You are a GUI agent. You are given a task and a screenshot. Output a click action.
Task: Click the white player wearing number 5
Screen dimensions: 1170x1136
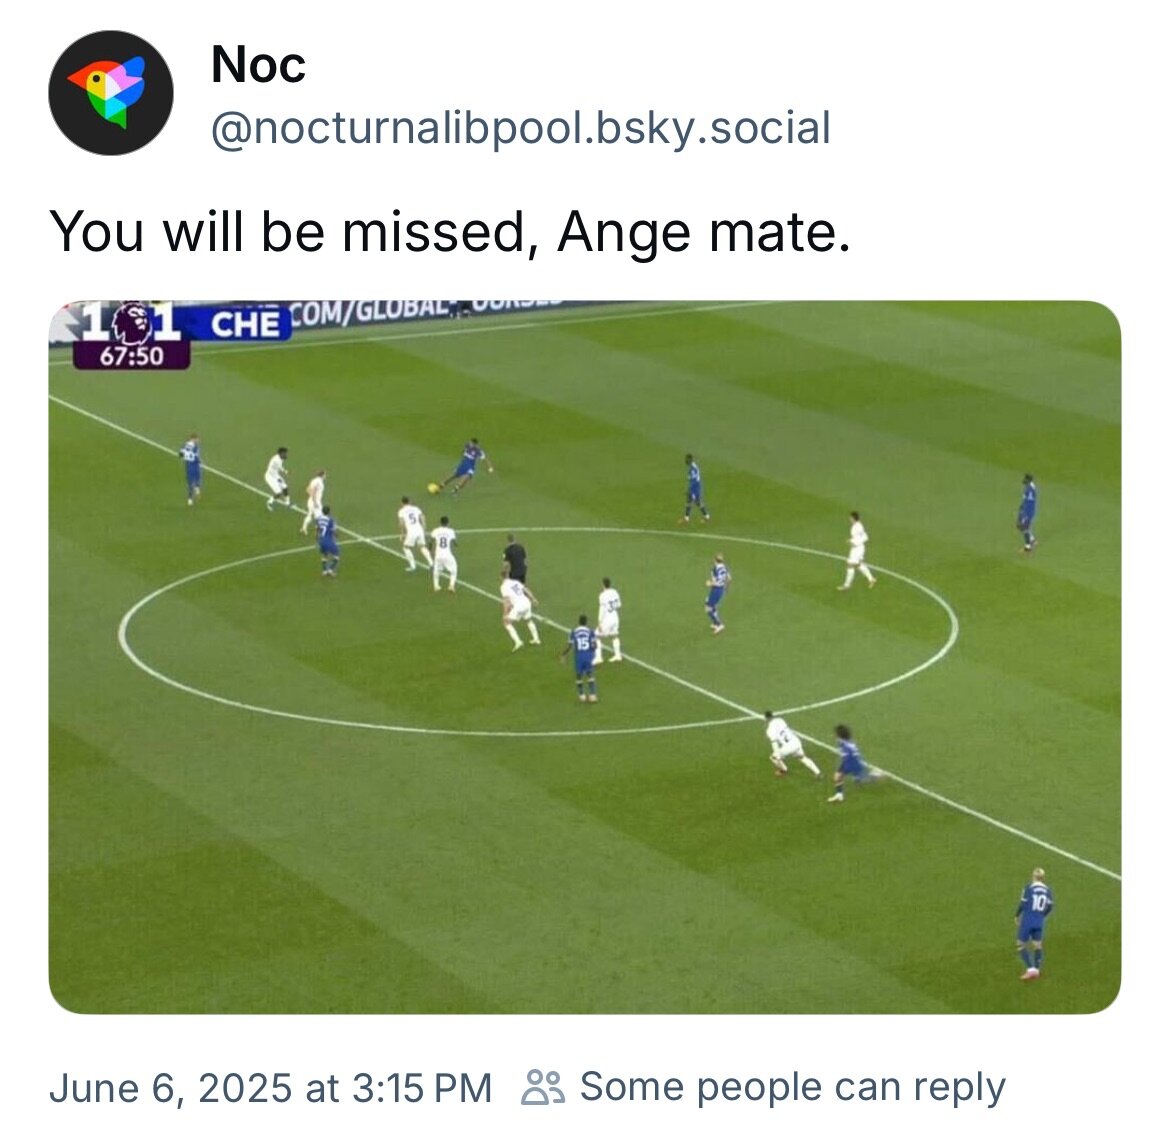click(413, 533)
